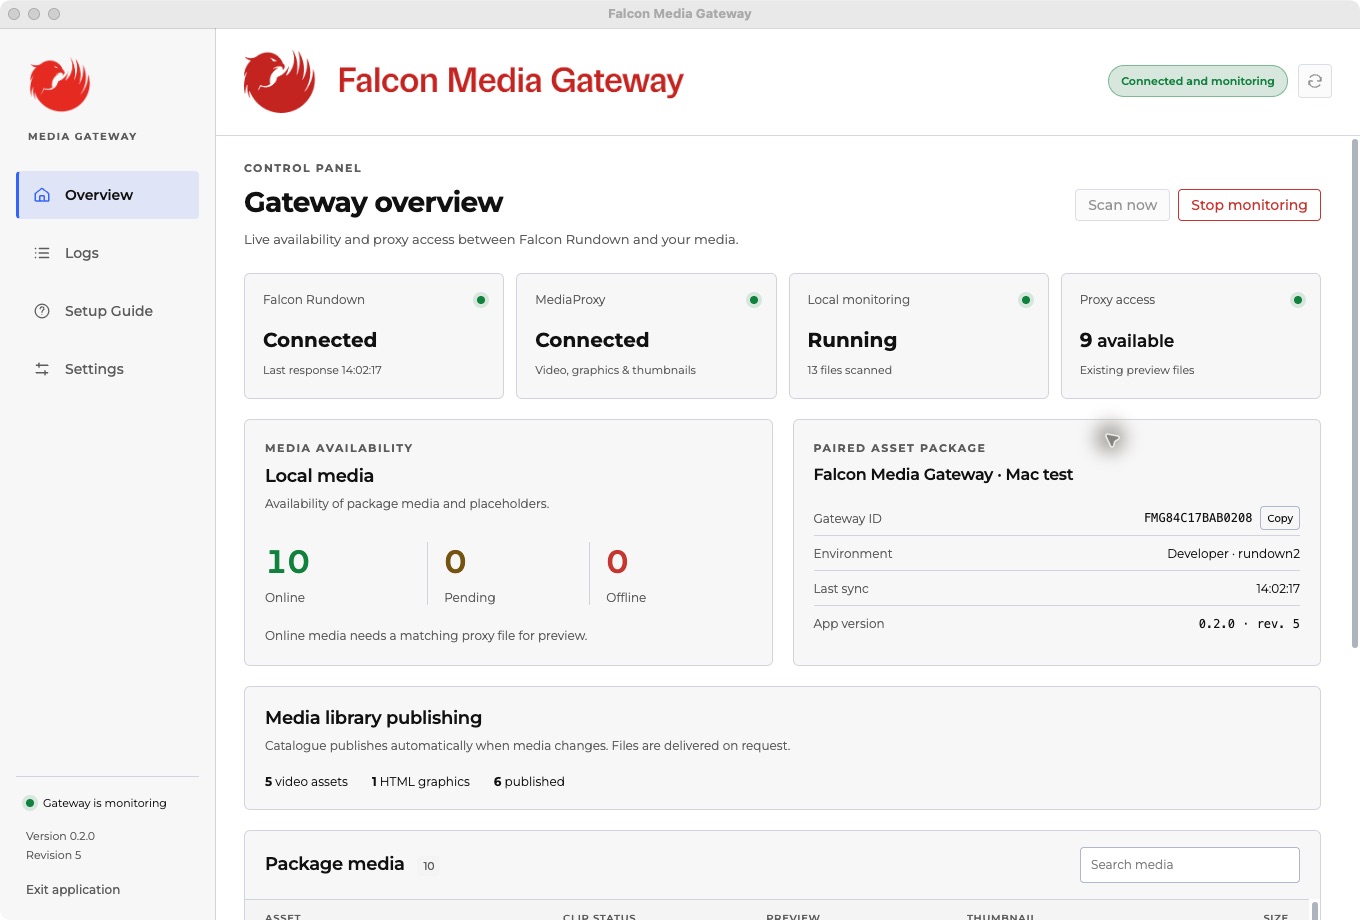The width and height of the screenshot is (1360, 920).
Task: Click the App version value 0.2.0 · rev. 5
Action: point(1249,623)
